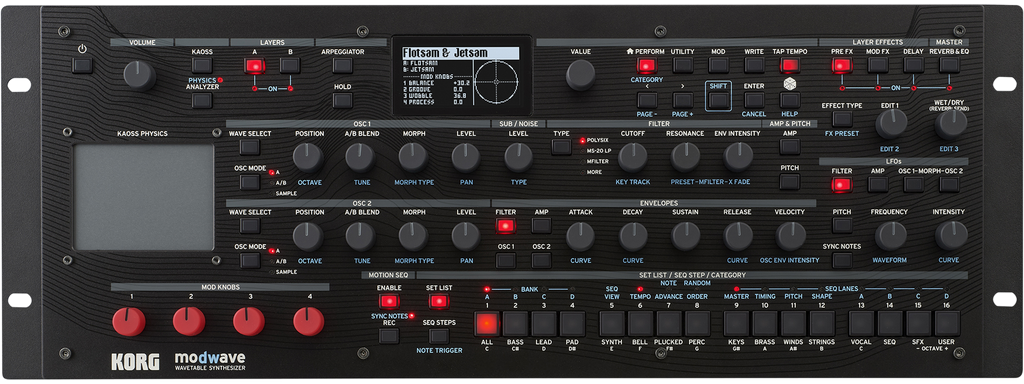The width and height of the screenshot is (1024, 384).
Task: Click the LFO Intensity knob
Action: click(x=951, y=236)
